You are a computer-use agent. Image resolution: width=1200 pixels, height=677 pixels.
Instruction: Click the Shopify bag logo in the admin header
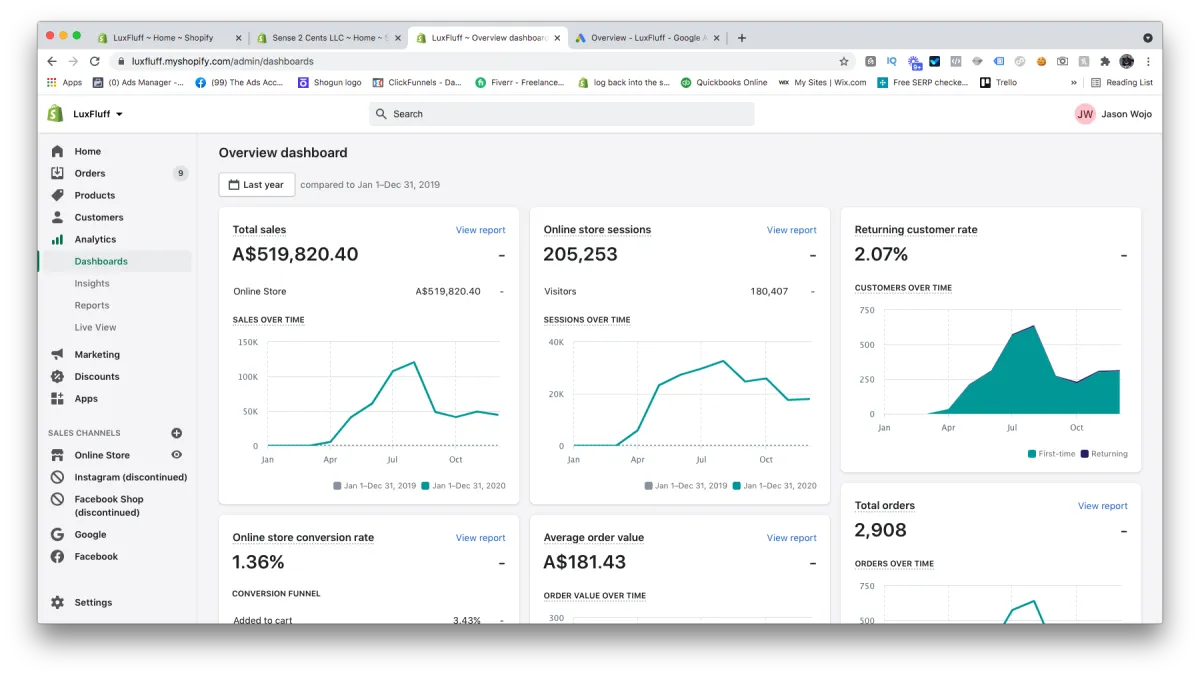[x=56, y=114]
